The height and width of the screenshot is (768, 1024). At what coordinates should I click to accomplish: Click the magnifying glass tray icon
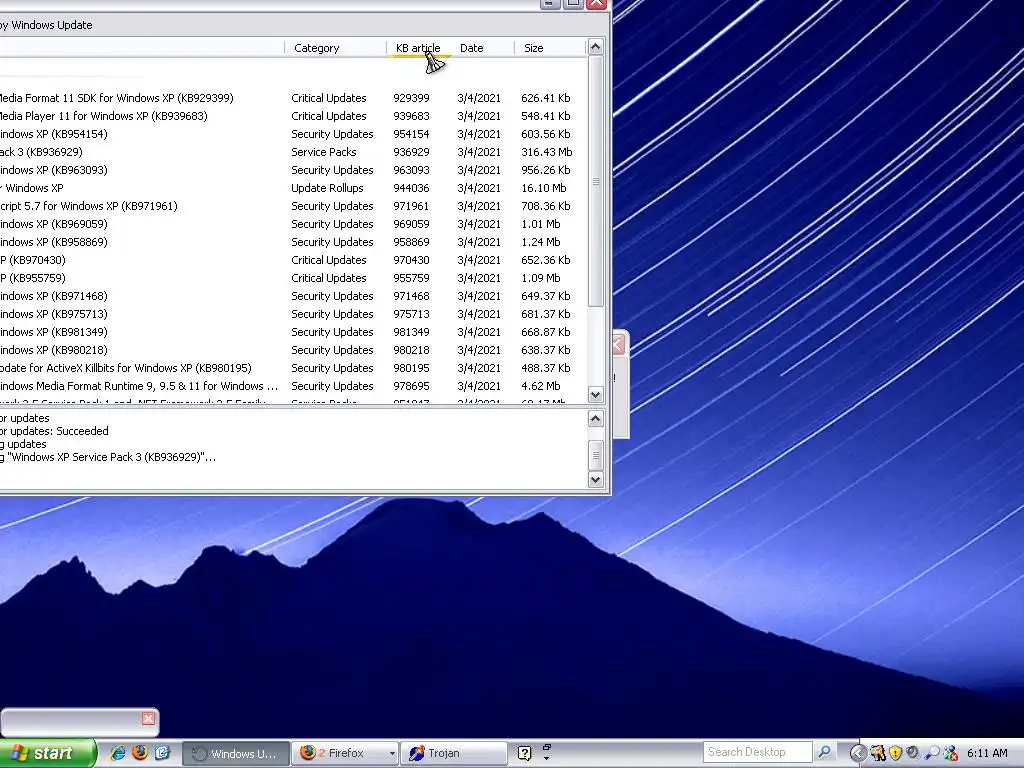tap(932, 753)
